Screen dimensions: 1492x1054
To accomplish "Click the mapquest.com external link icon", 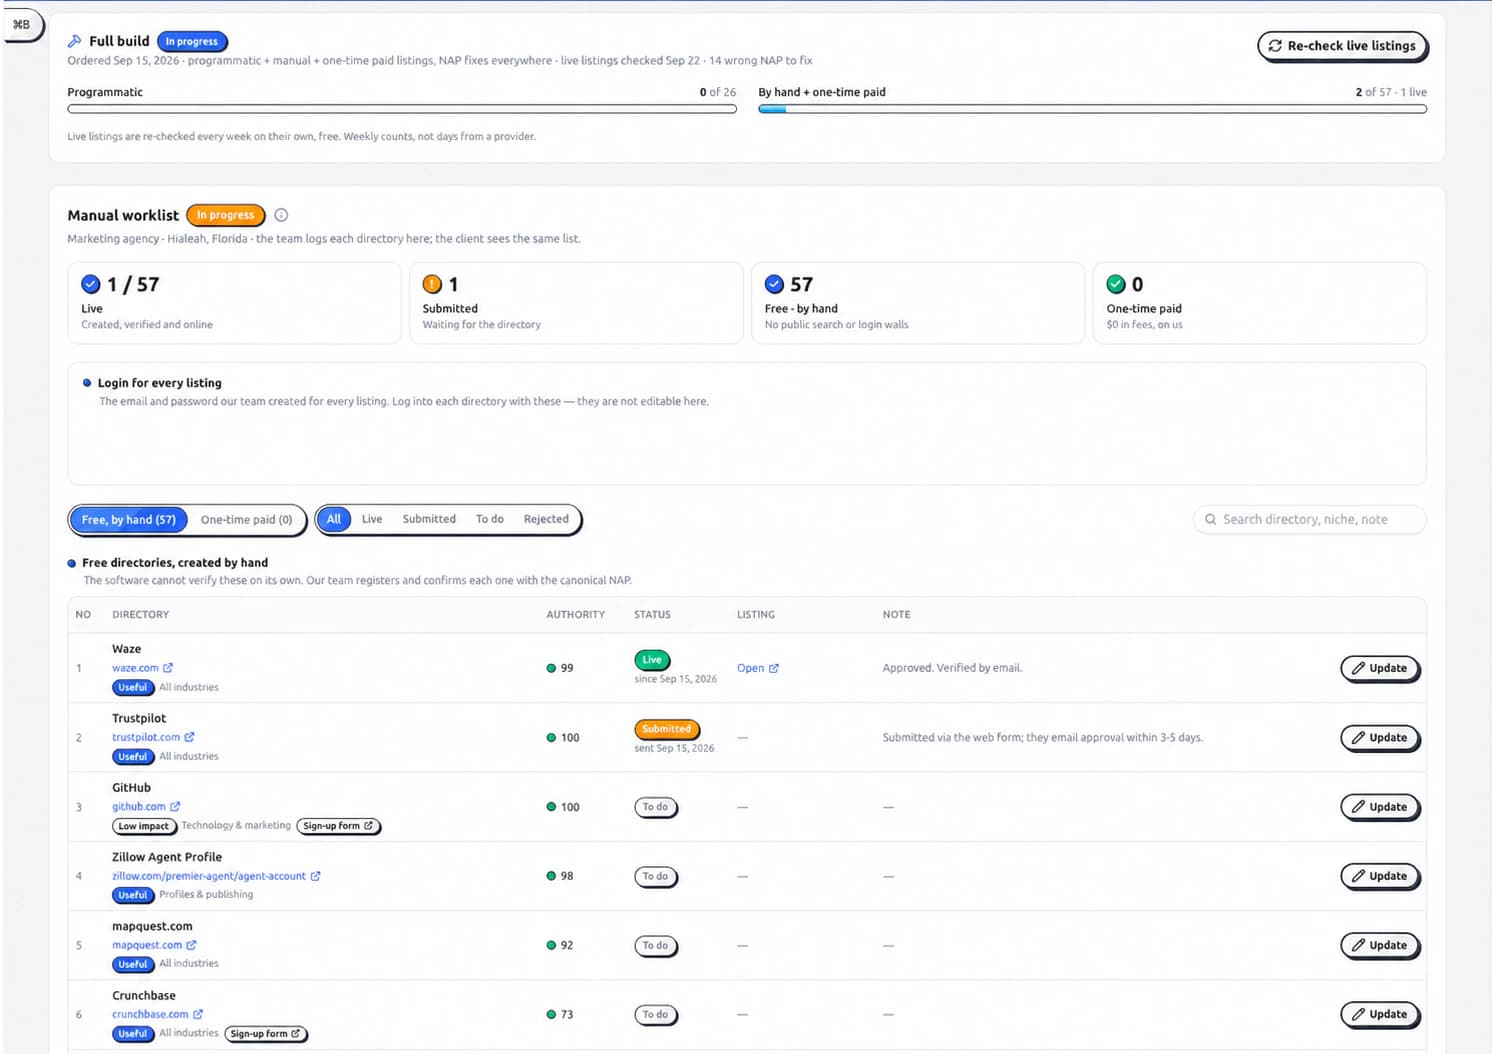I will point(191,945).
